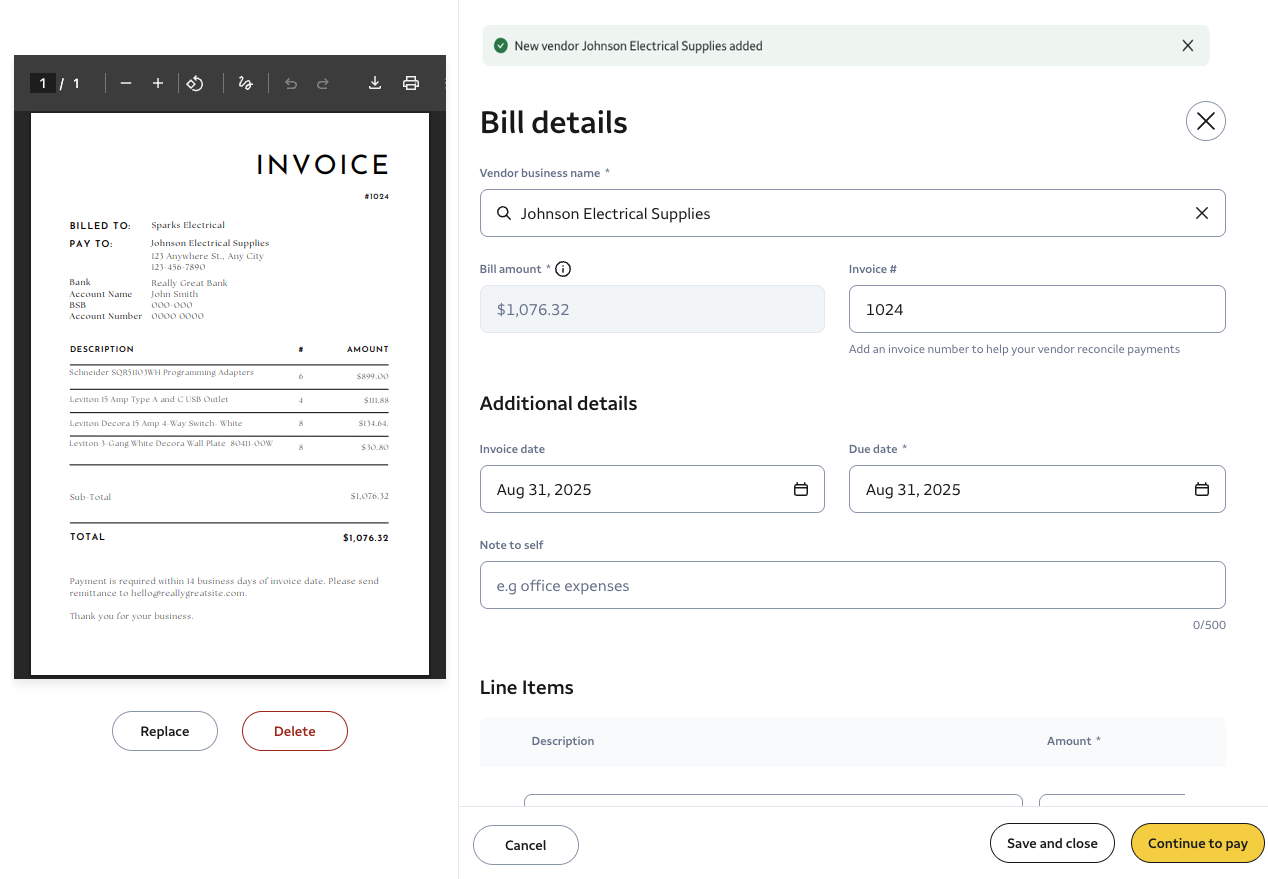Click Save and close
This screenshot has height=879, width=1268.
pos(1052,843)
